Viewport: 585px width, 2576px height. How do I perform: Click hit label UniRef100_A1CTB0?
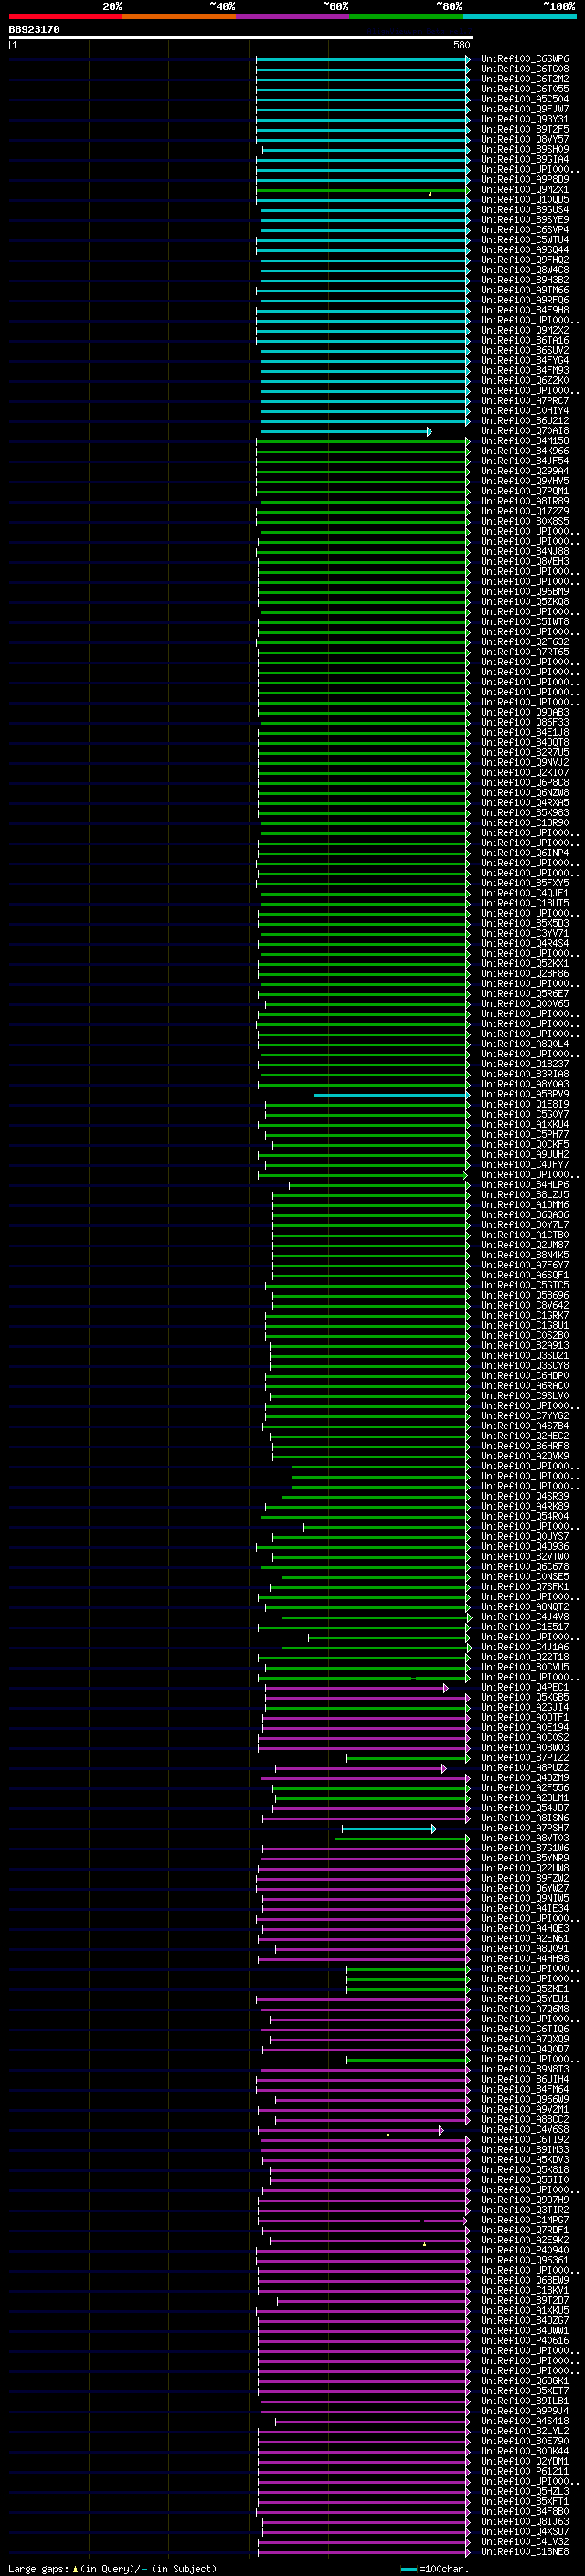point(525,1236)
